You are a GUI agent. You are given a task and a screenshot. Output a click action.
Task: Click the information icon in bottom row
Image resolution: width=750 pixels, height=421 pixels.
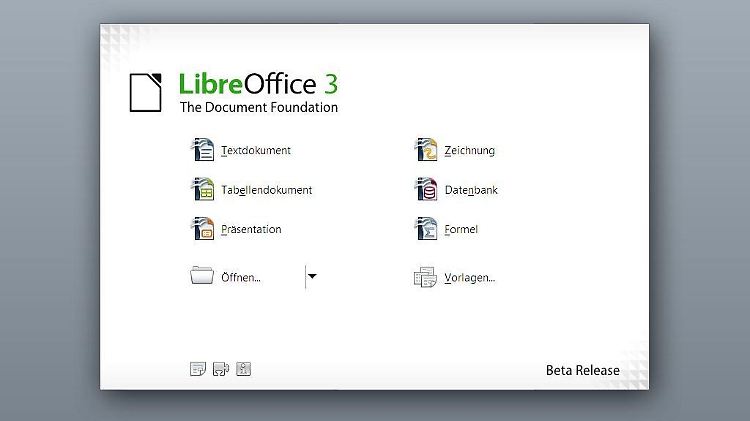tap(243, 369)
